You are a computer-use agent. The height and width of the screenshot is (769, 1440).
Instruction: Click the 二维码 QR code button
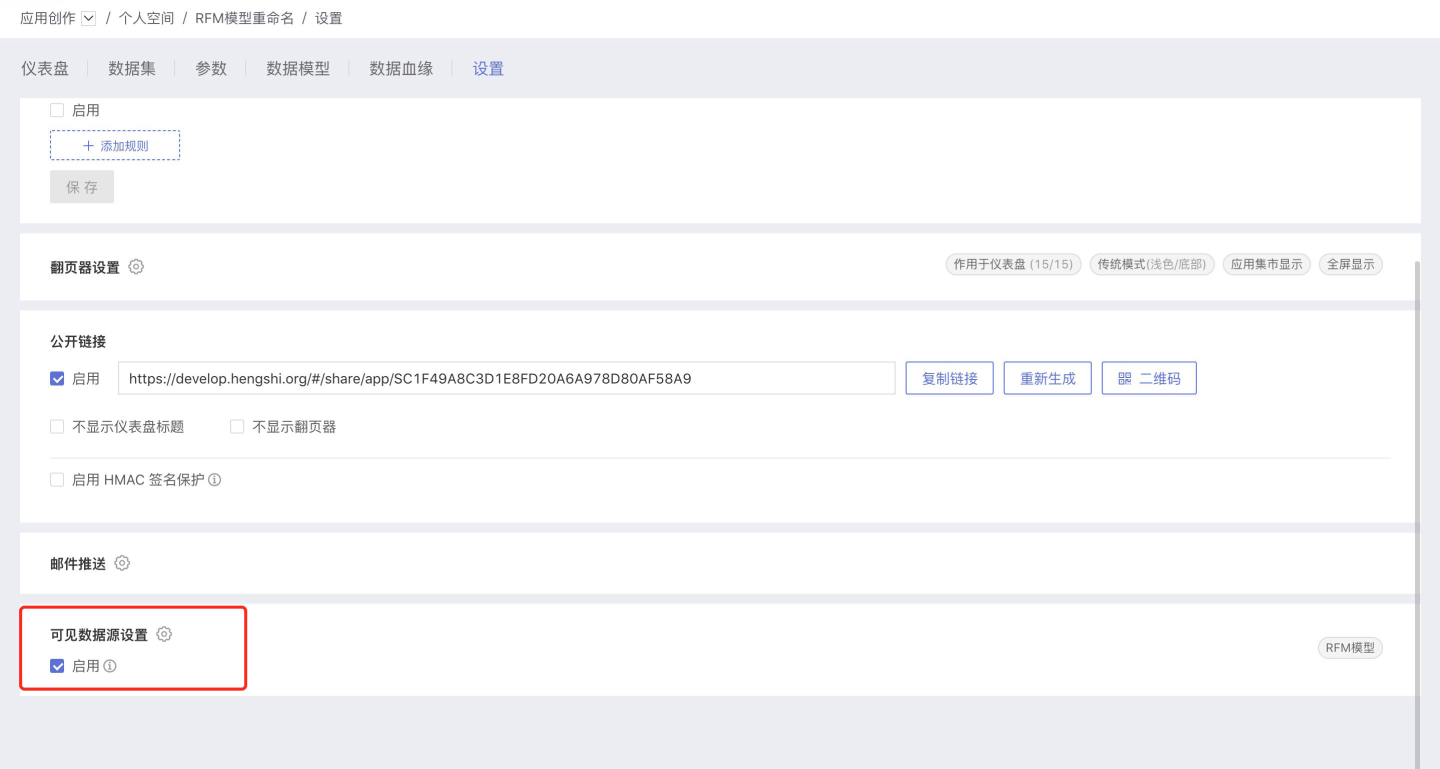pyautogui.click(x=1148, y=379)
